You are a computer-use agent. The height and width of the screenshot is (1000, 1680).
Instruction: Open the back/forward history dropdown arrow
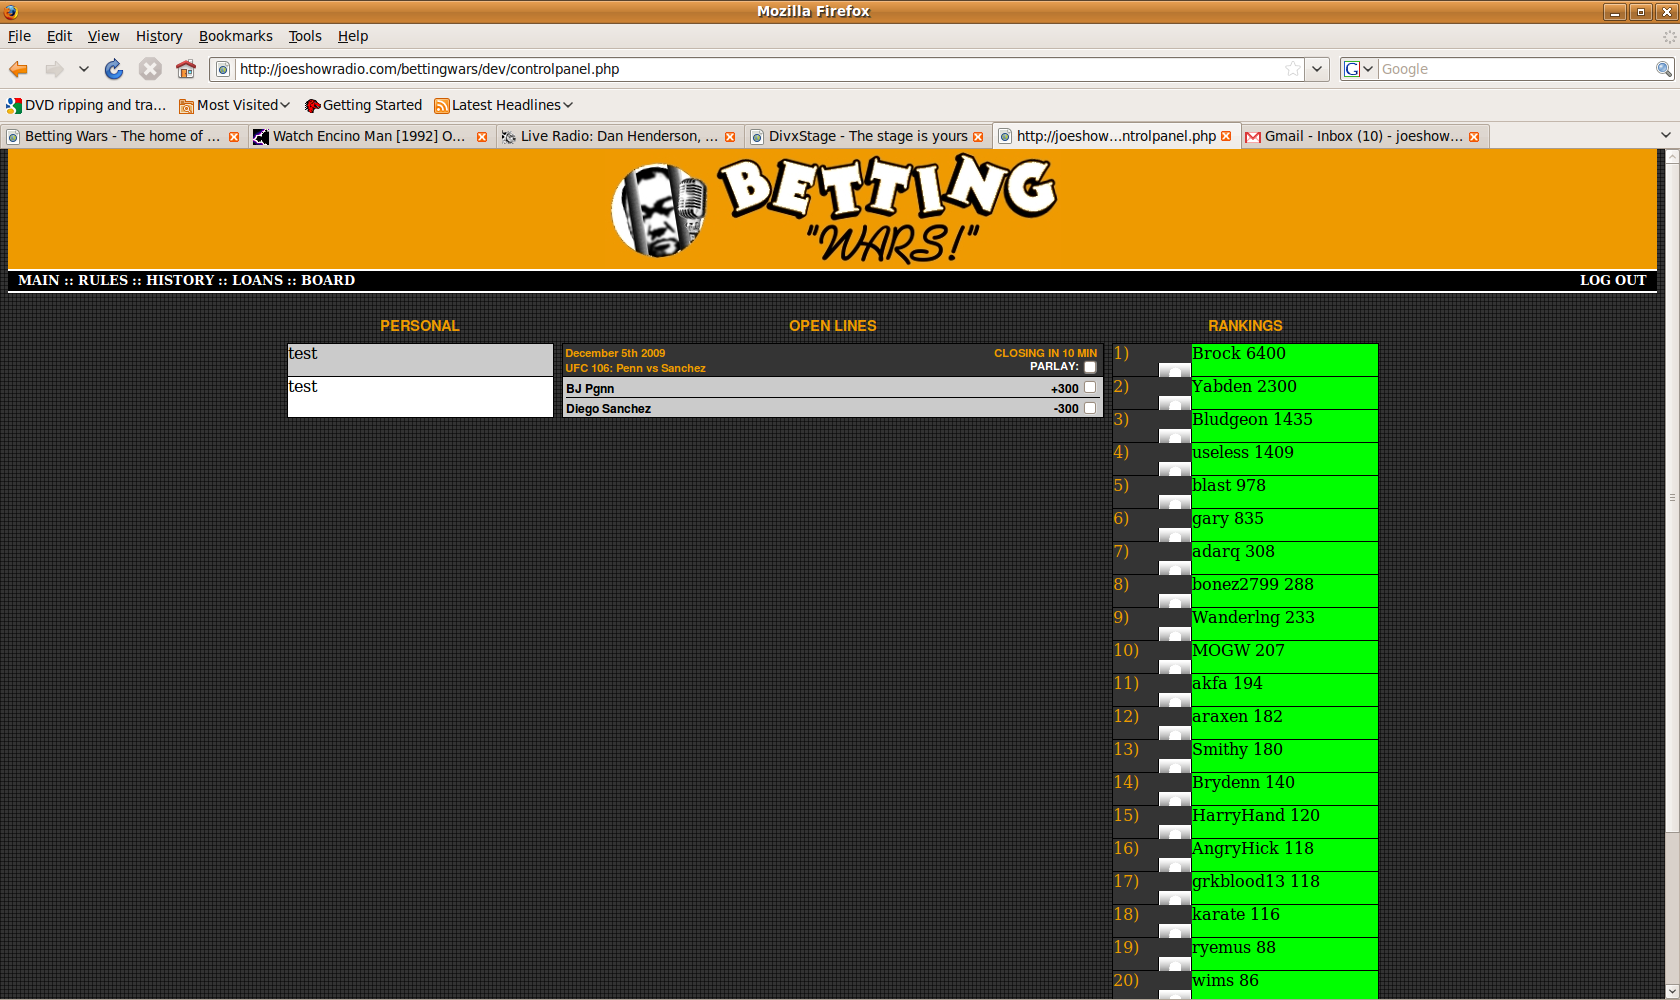(x=84, y=69)
